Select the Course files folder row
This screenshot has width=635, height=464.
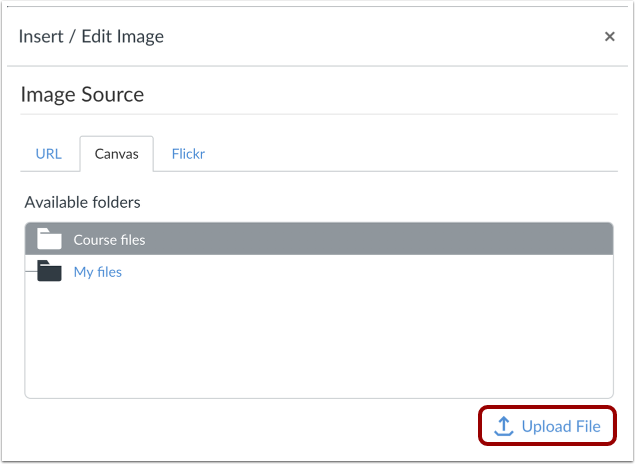[x=319, y=239]
